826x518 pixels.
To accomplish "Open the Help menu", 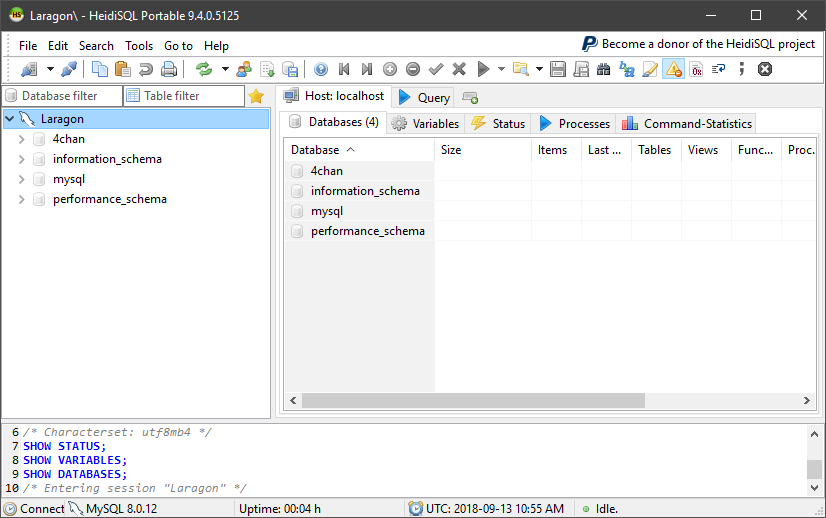I will click(x=217, y=46).
